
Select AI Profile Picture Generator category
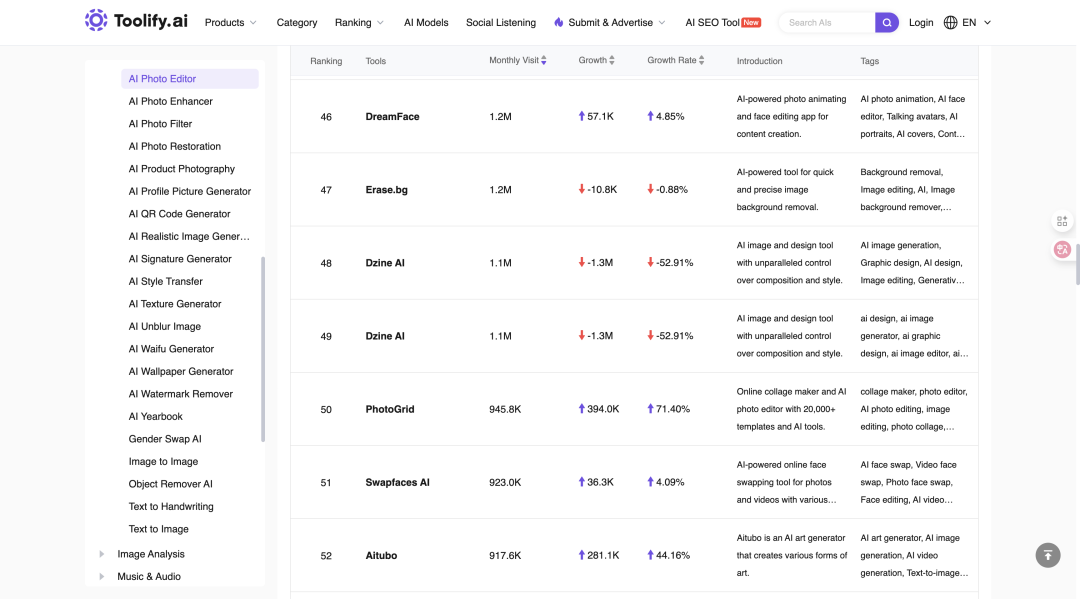(x=189, y=191)
